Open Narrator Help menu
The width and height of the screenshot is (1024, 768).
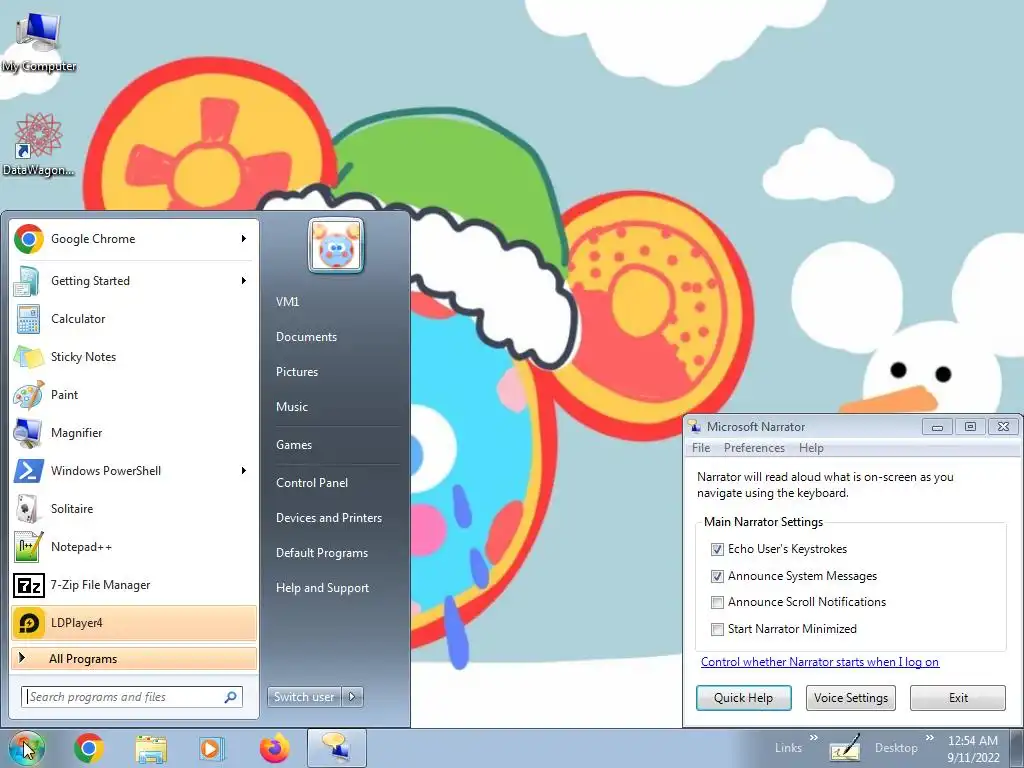(810, 448)
